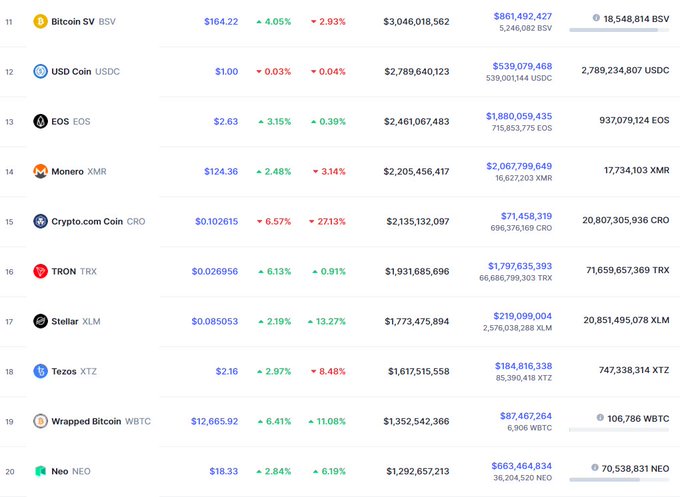Click the $184,816,338 Tezos volume
680x497 pixels.
pyautogui.click(x=523, y=366)
